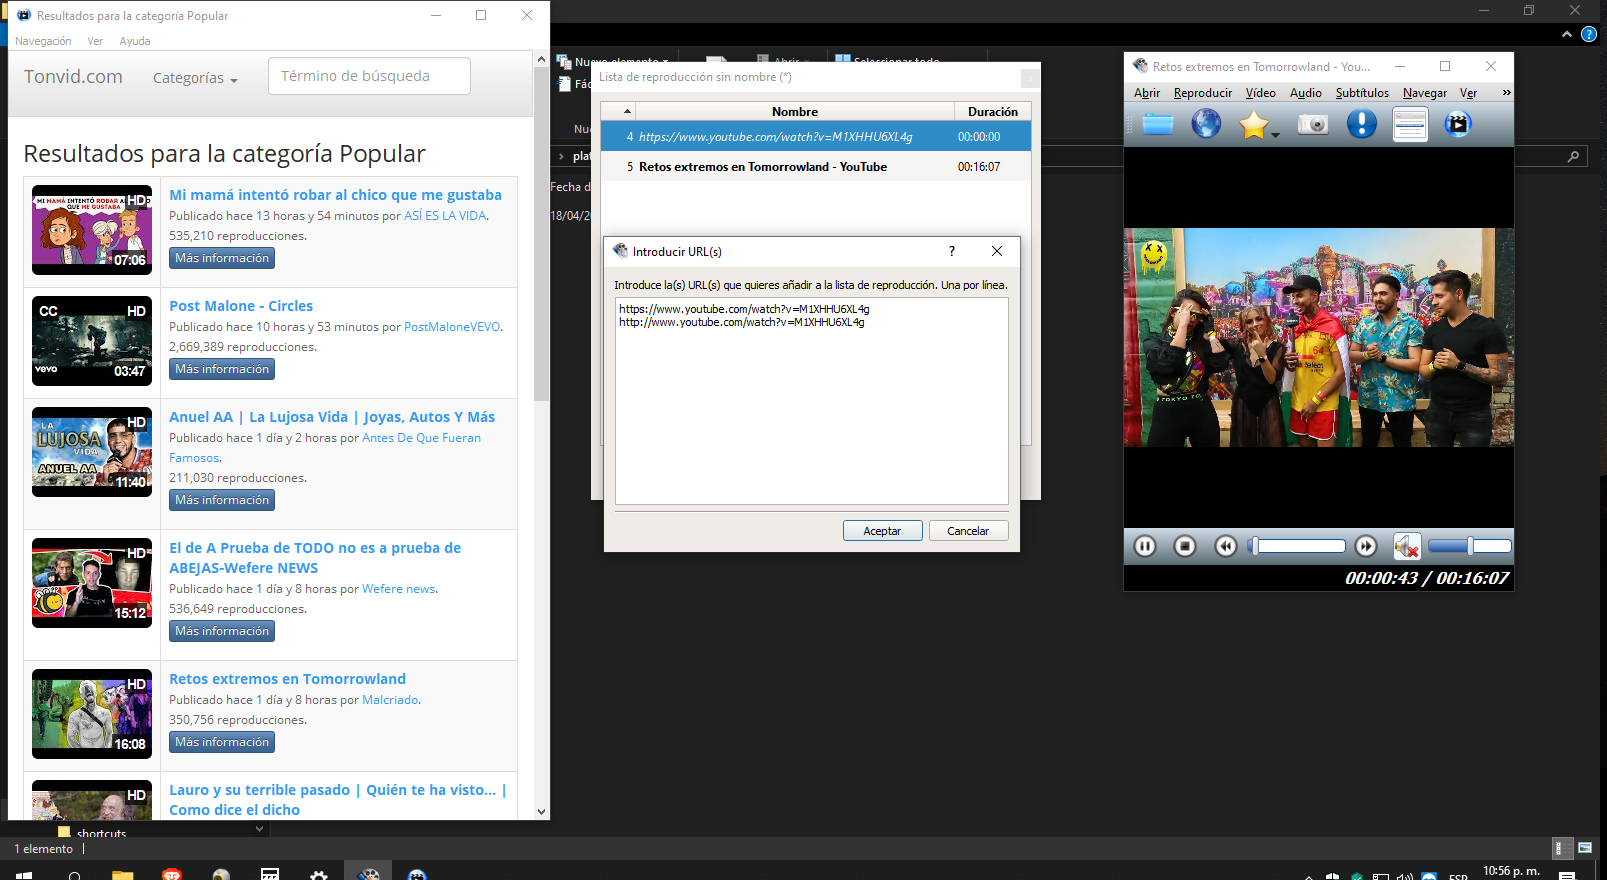The width and height of the screenshot is (1607, 880).
Task: Click the Término de búsqueda search field
Action: [369, 76]
